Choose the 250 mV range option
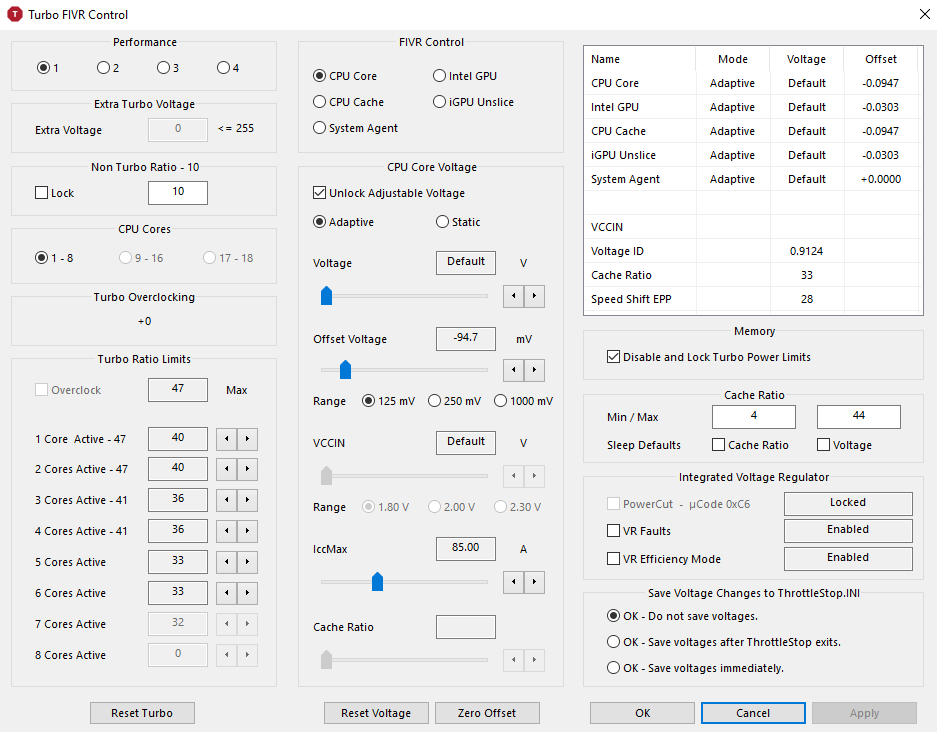 pyautogui.click(x=434, y=401)
